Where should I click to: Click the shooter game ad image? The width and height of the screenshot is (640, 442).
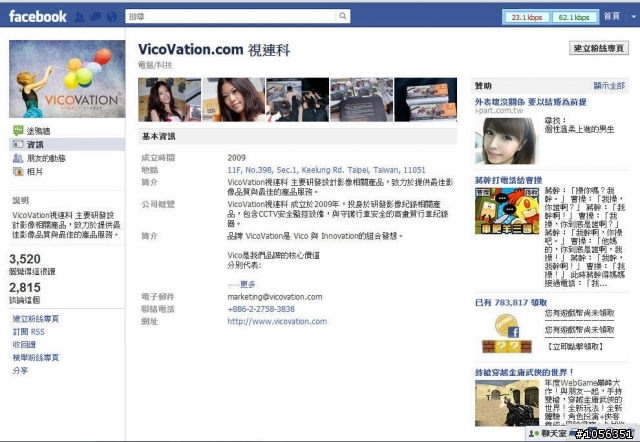pyautogui.click(x=507, y=403)
